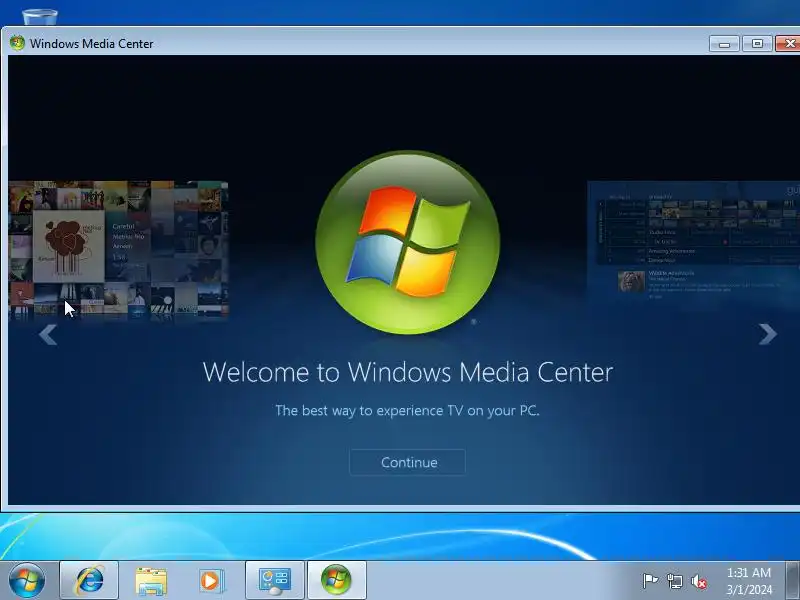This screenshot has height=600, width=800.
Task: Select the music library album art thumbnail
Action: (118, 250)
